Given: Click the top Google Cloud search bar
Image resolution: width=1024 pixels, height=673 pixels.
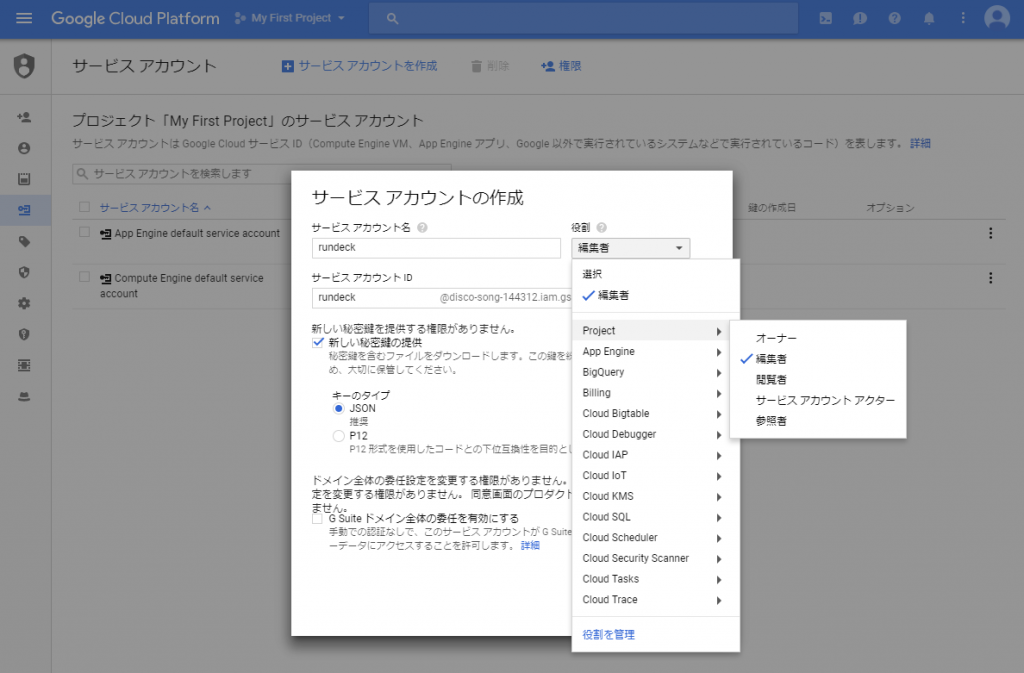Looking at the screenshot, I should click(x=583, y=18).
